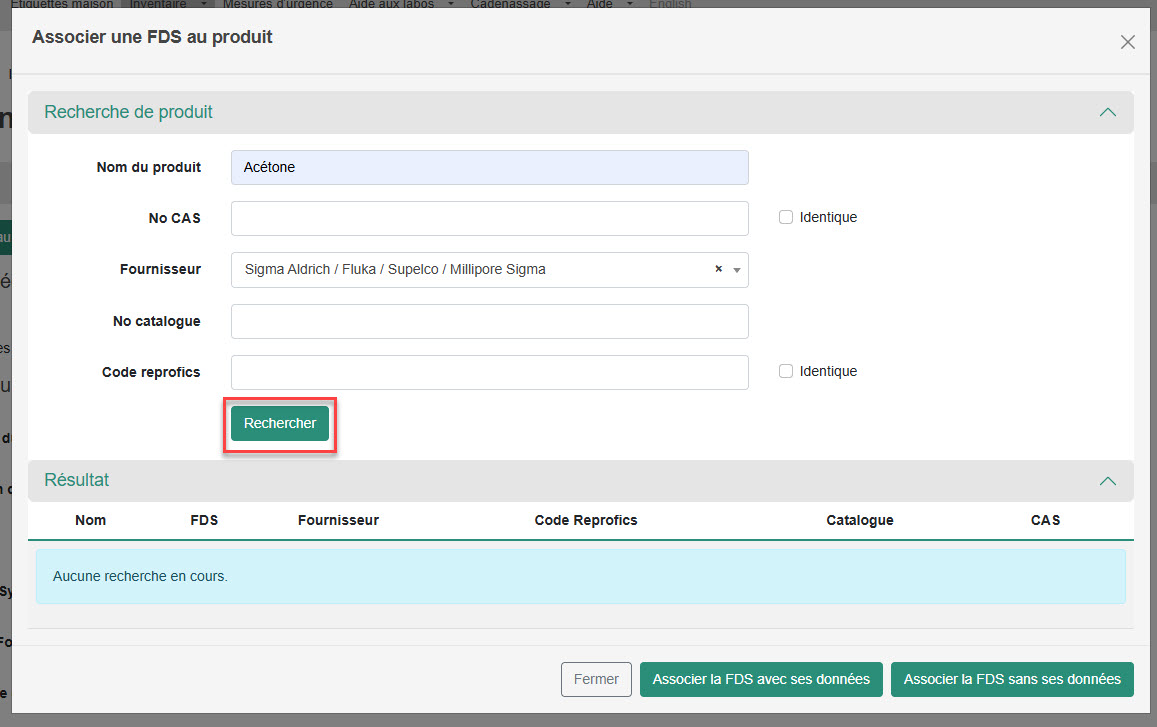Click the Nom column header

90,520
